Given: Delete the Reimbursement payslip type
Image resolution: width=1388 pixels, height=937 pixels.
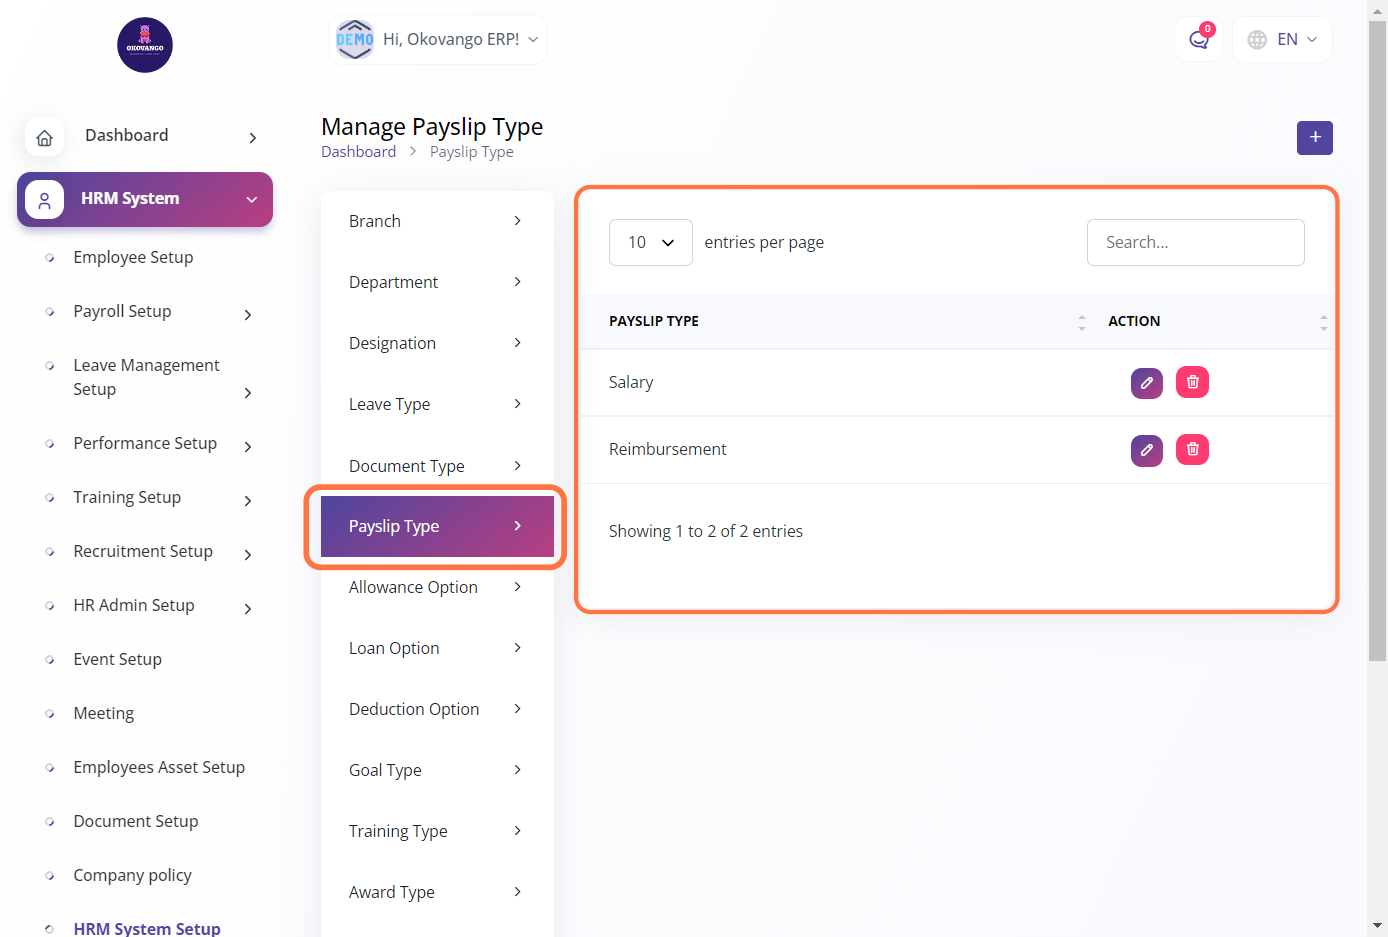Looking at the screenshot, I should (x=1192, y=450).
